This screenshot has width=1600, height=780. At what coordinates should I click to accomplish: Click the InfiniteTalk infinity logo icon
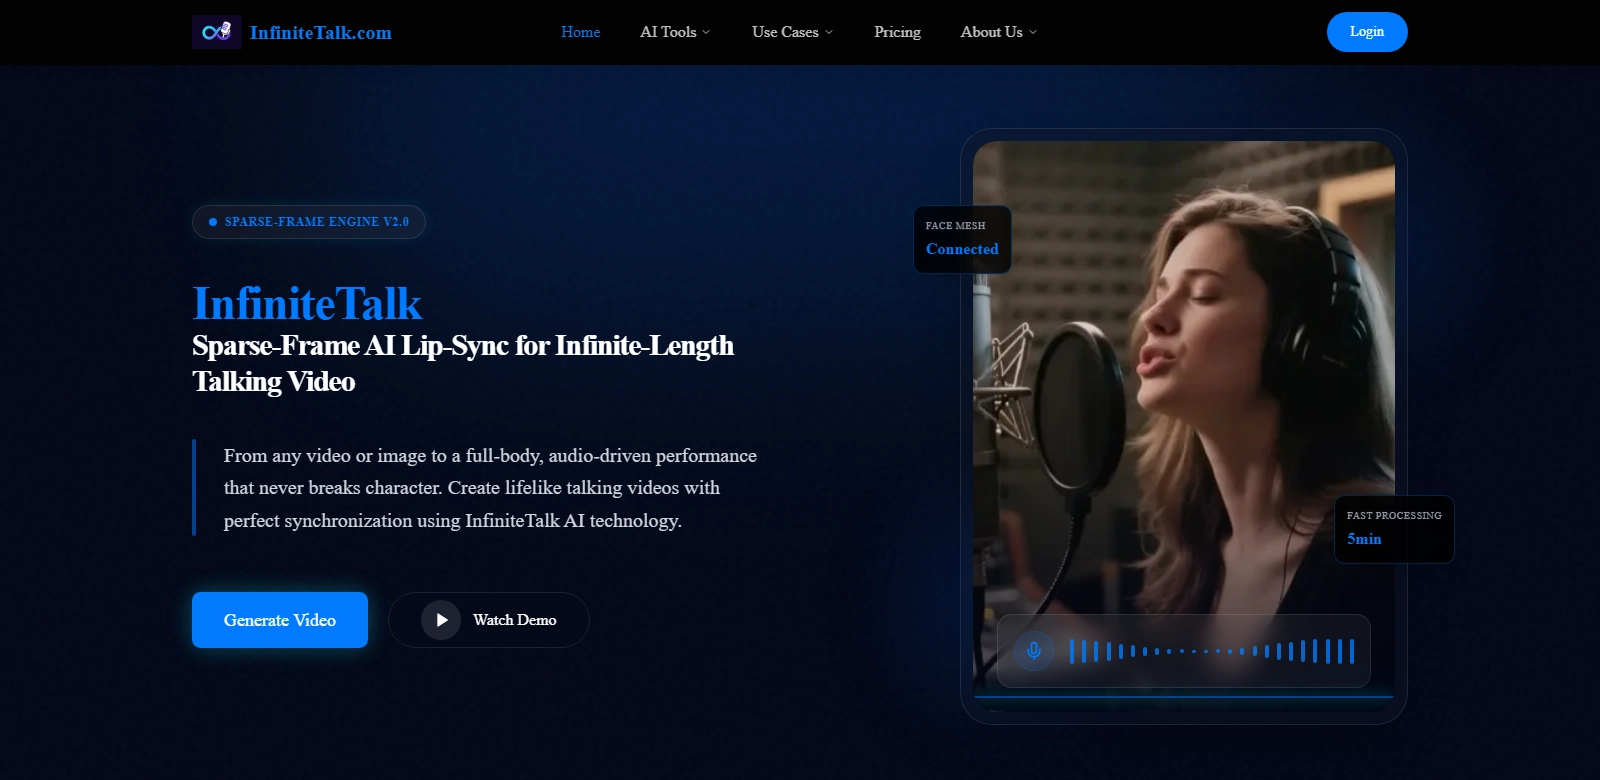tap(217, 32)
